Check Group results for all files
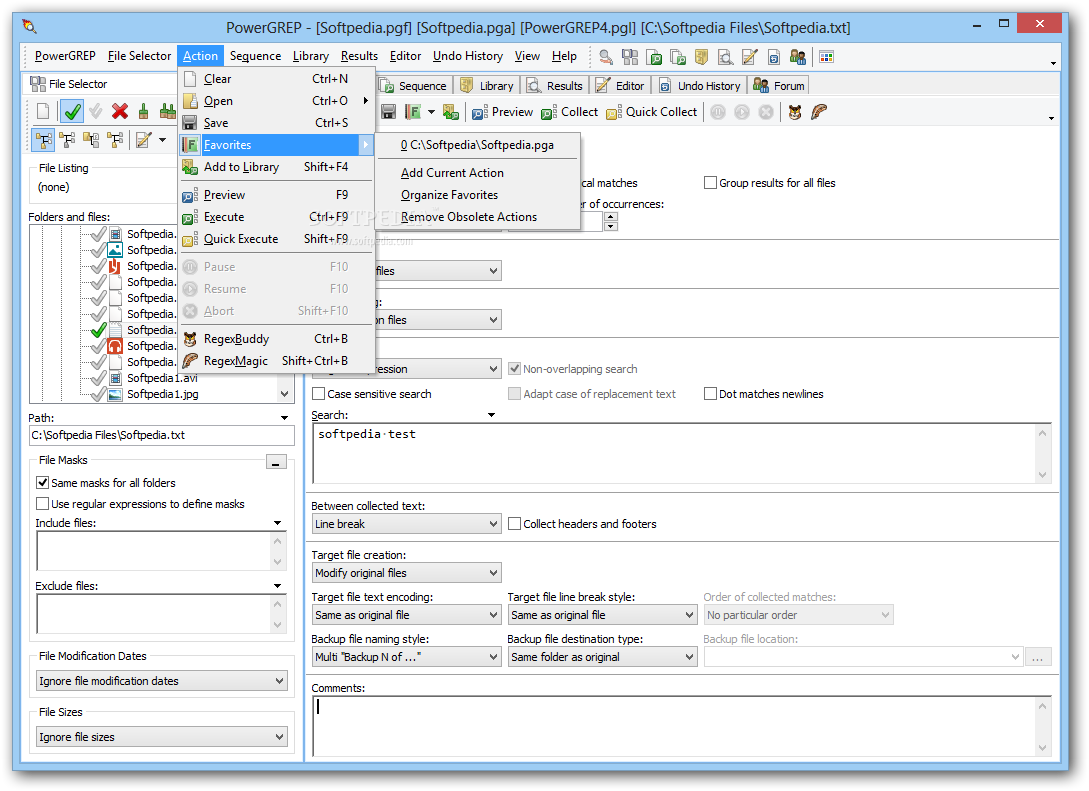The image size is (1089, 791). click(x=710, y=183)
